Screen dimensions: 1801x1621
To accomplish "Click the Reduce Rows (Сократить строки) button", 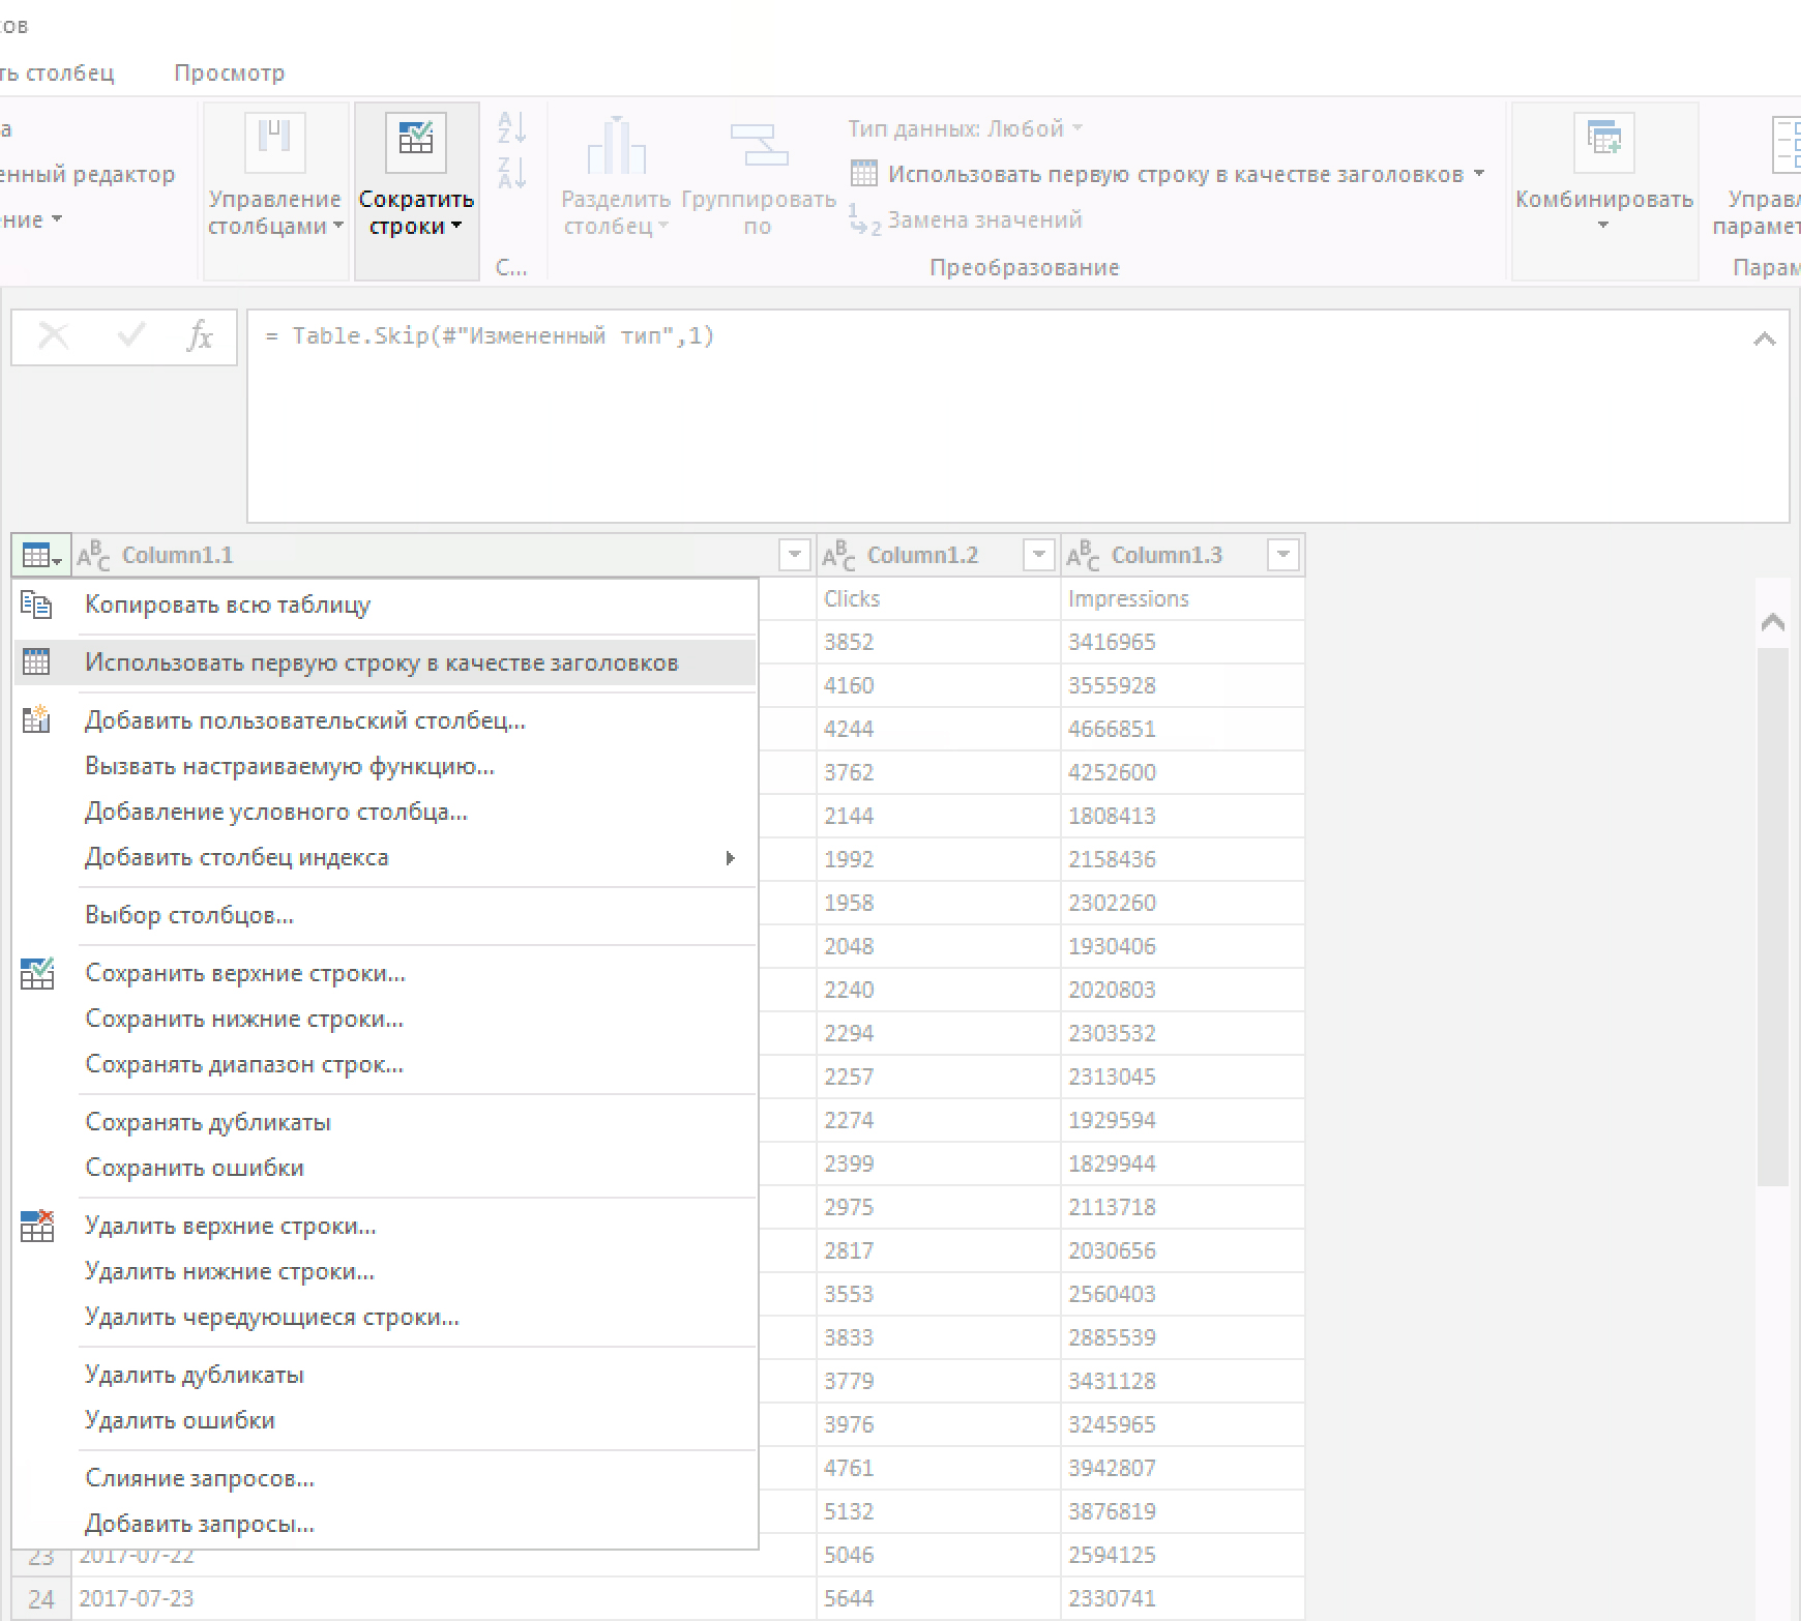I will [416, 190].
